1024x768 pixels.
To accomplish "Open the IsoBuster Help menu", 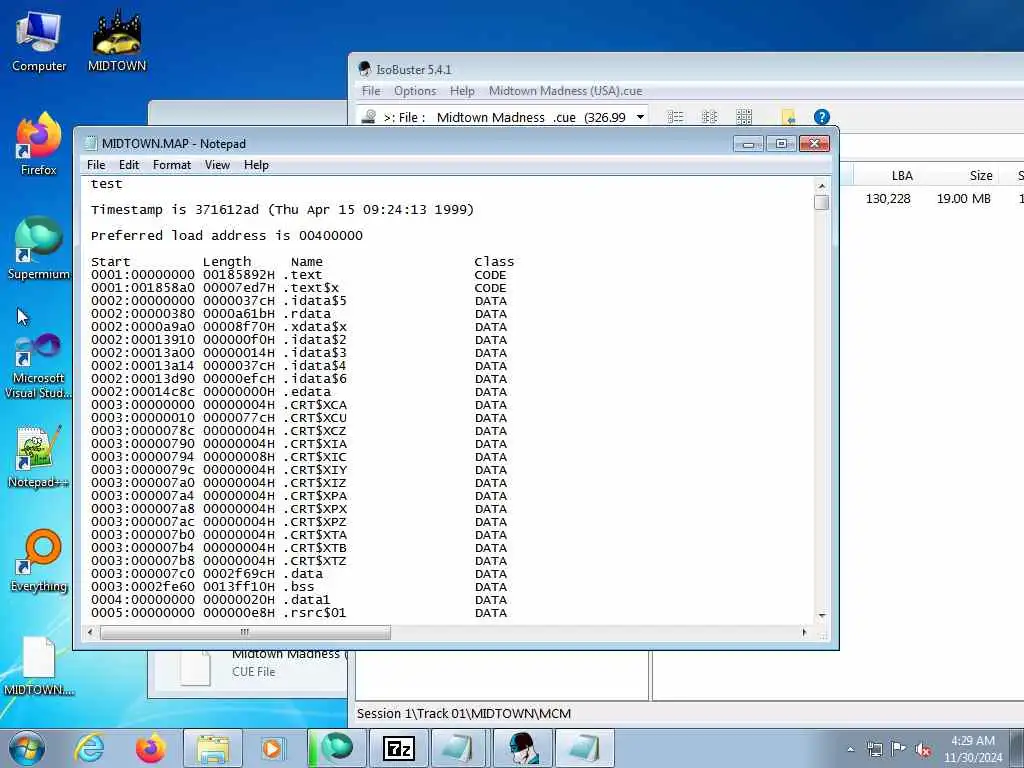I will coord(462,91).
